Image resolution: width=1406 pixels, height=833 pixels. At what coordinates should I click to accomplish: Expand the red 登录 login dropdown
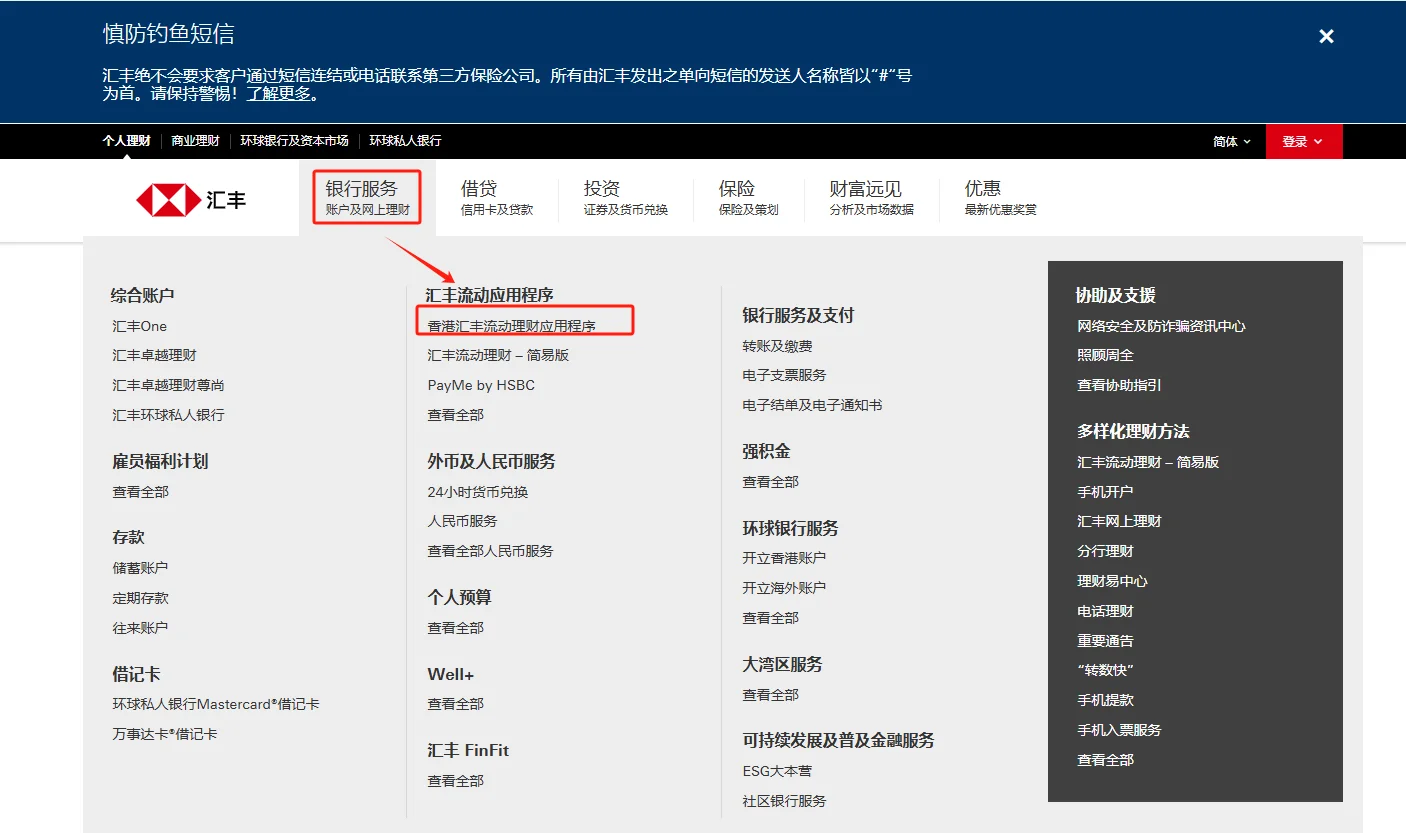tap(1302, 141)
